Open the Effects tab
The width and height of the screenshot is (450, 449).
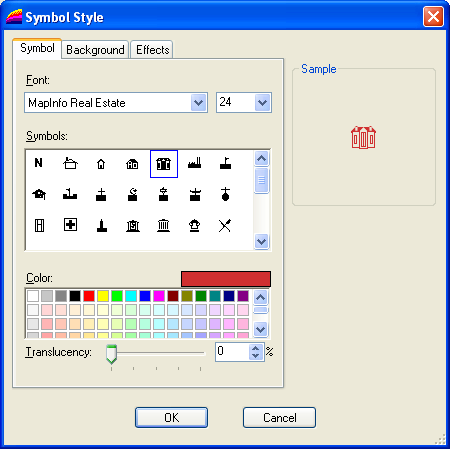pyautogui.click(x=152, y=50)
